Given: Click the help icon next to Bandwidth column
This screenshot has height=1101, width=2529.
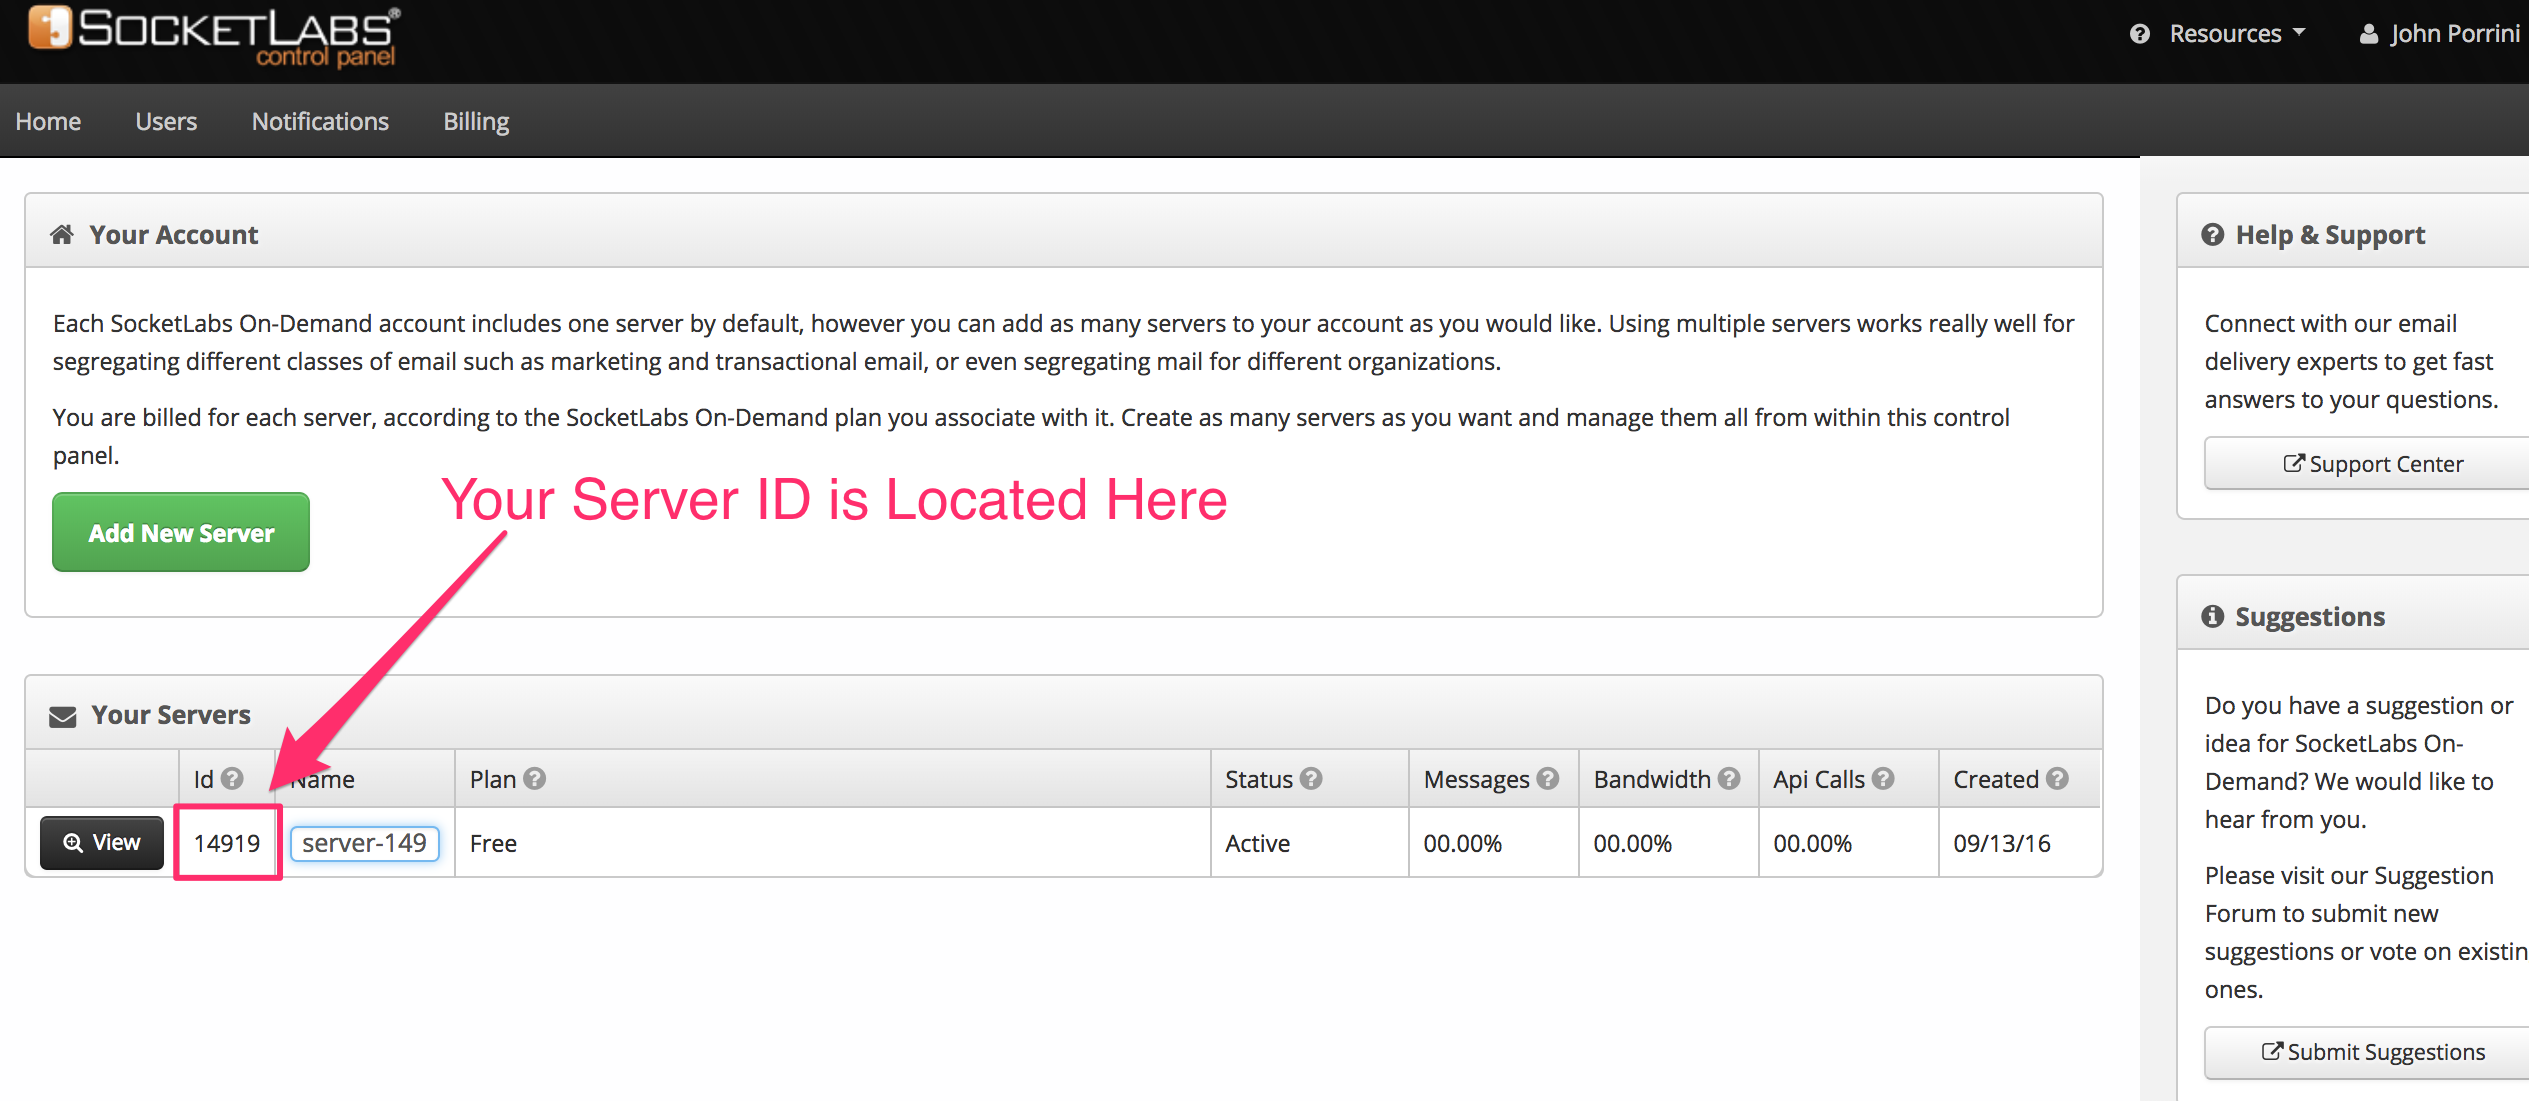Looking at the screenshot, I should coord(1729,778).
